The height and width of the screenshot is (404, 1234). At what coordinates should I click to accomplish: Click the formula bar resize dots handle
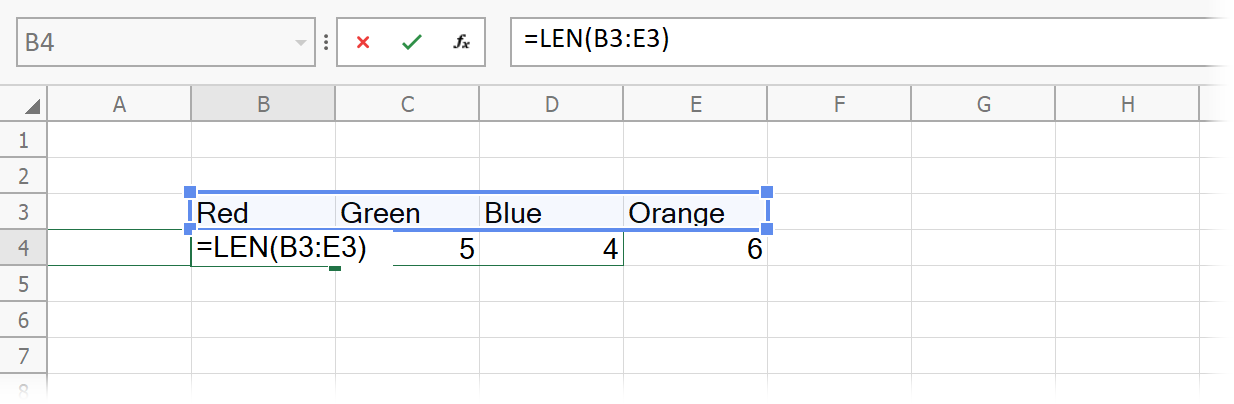327,43
